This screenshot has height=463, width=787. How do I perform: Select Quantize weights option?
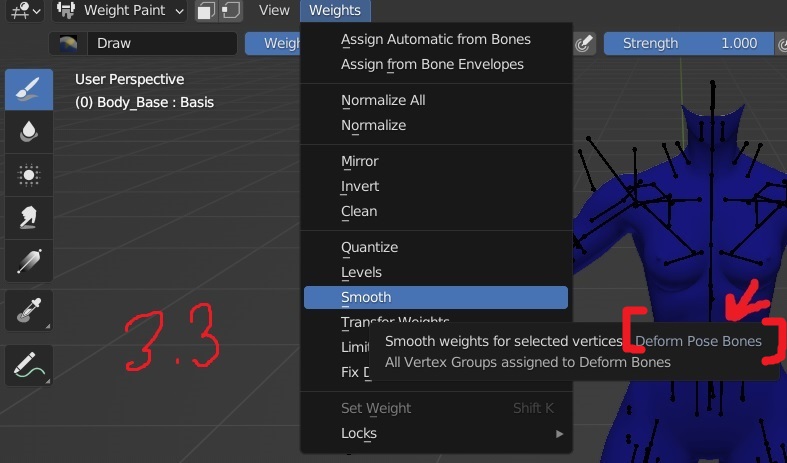(436, 247)
